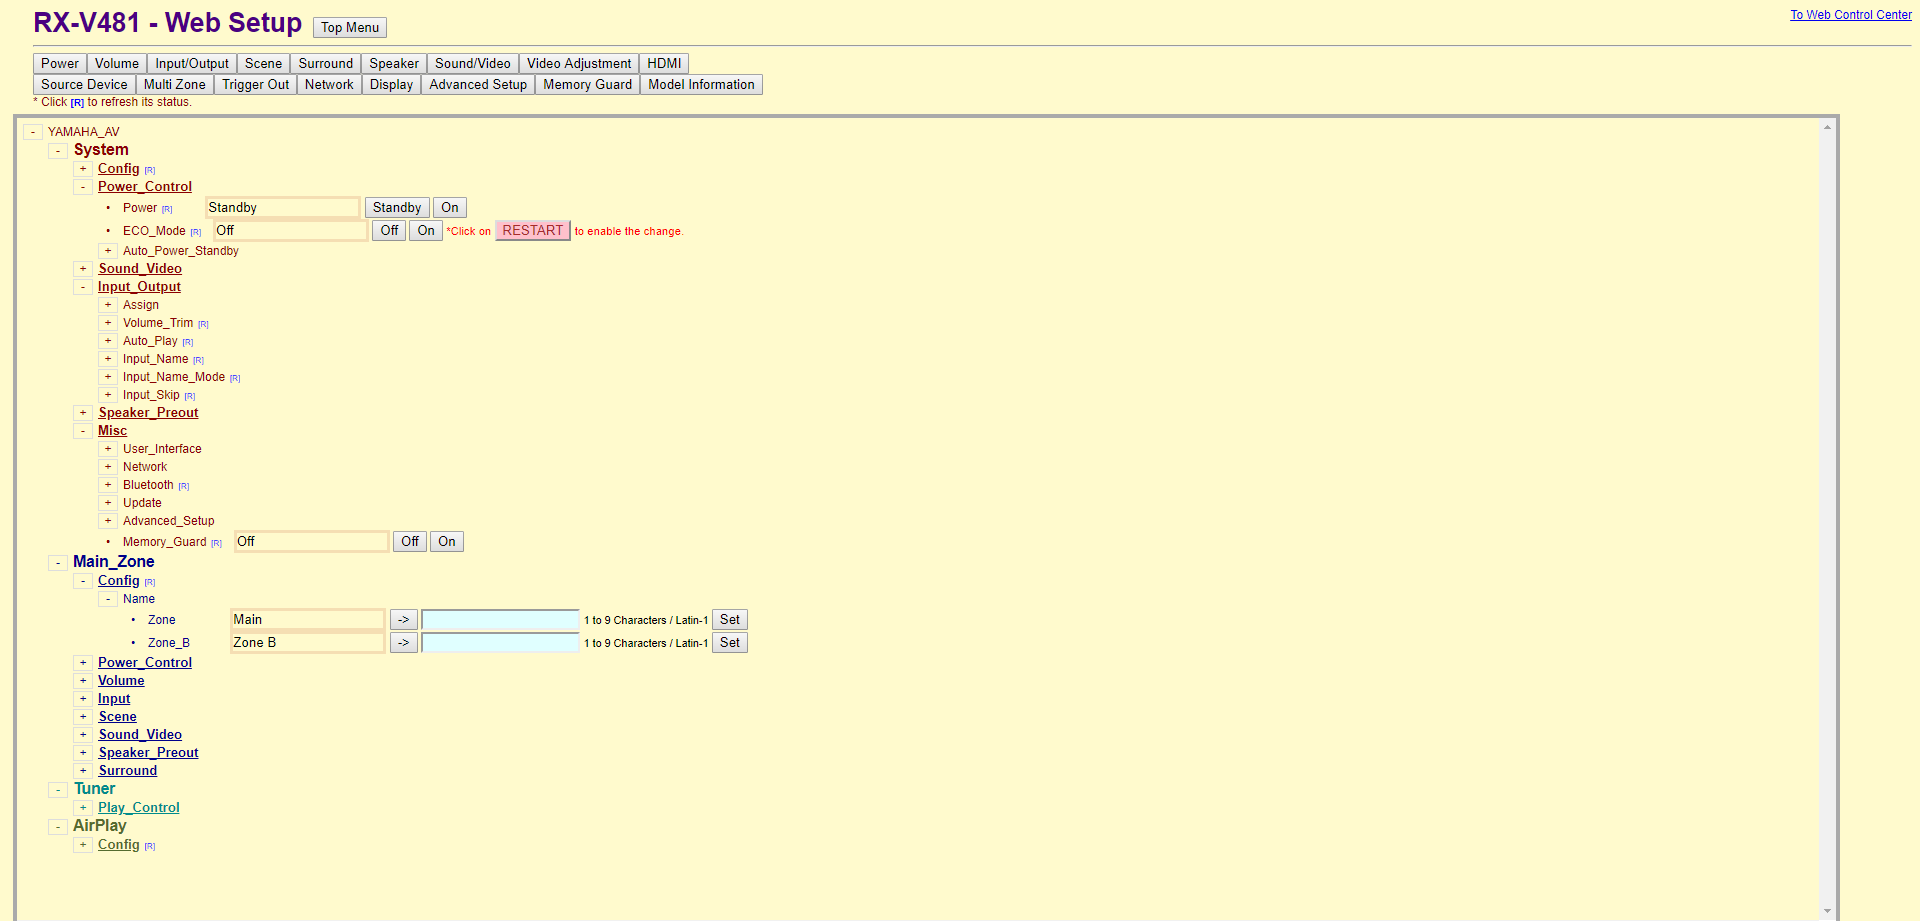The image size is (1920, 921).
Task: Turn Power On
Action: click(x=450, y=208)
